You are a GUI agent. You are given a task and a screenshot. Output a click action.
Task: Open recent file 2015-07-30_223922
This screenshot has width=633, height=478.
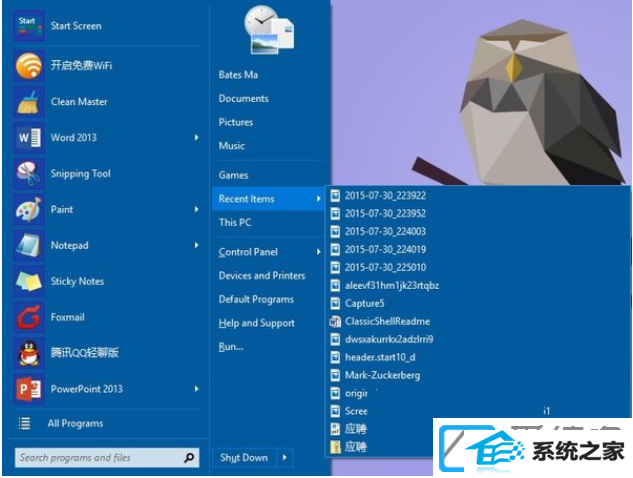click(x=385, y=196)
